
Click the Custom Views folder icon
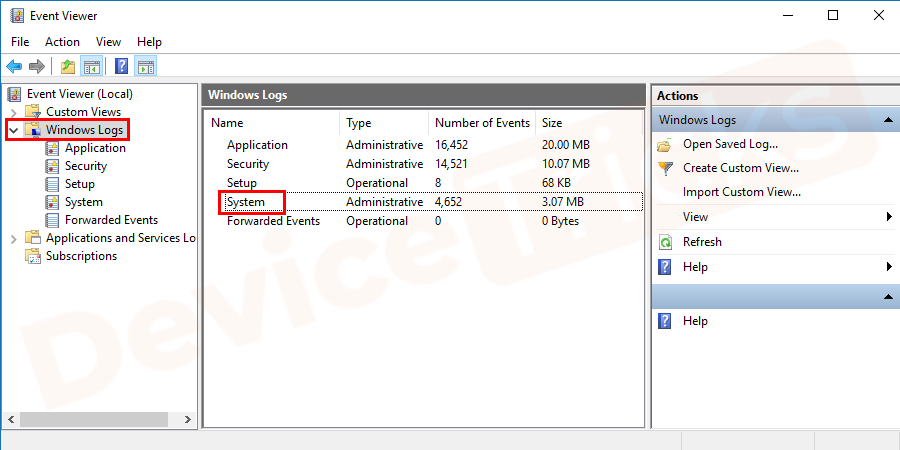point(33,112)
